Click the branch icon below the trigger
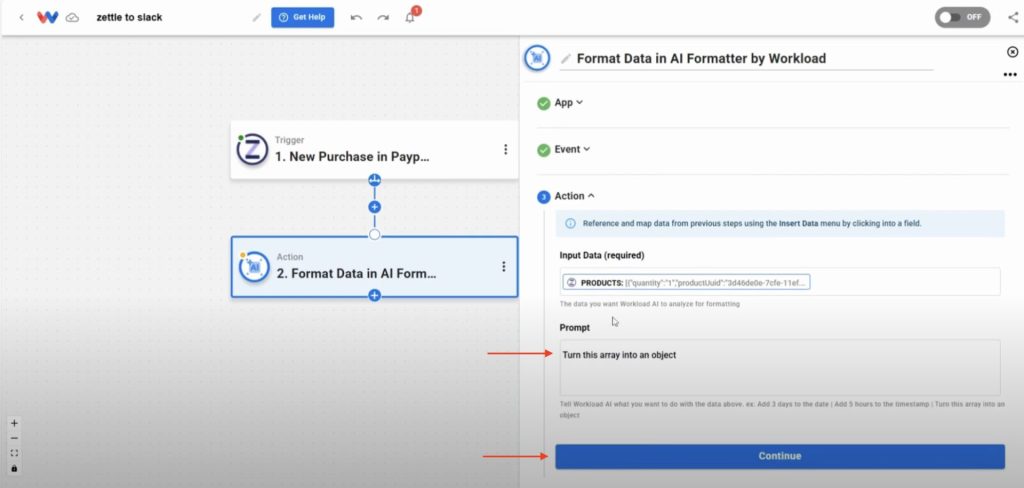1024x488 pixels. pyautogui.click(x=374, y=180)
